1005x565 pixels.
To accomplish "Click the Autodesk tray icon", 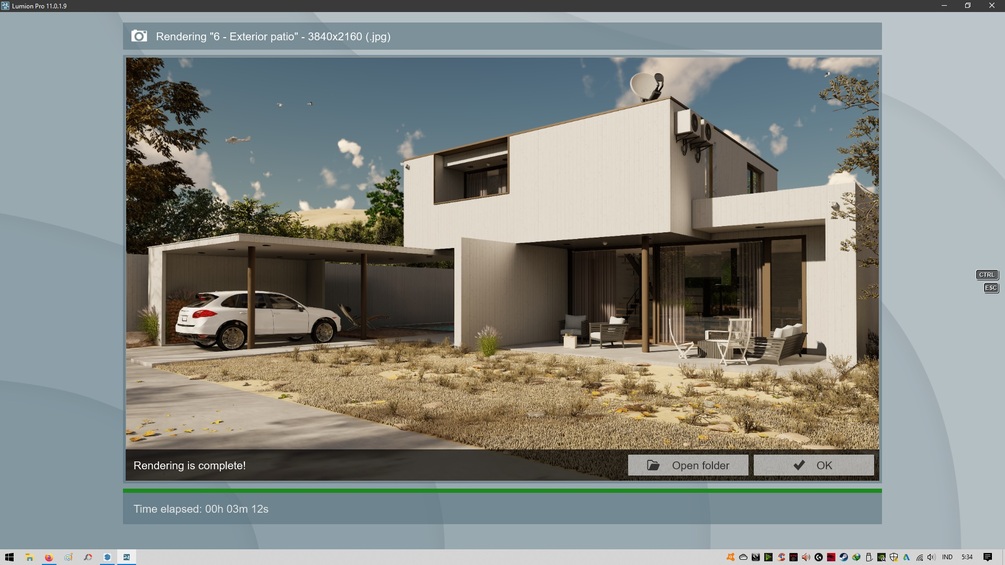I will pos(906,557).
